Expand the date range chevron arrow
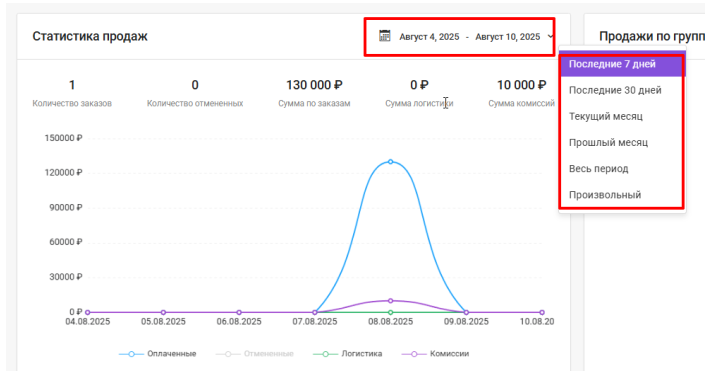Viewport: 715px width, 392px height. coord(550,36)
